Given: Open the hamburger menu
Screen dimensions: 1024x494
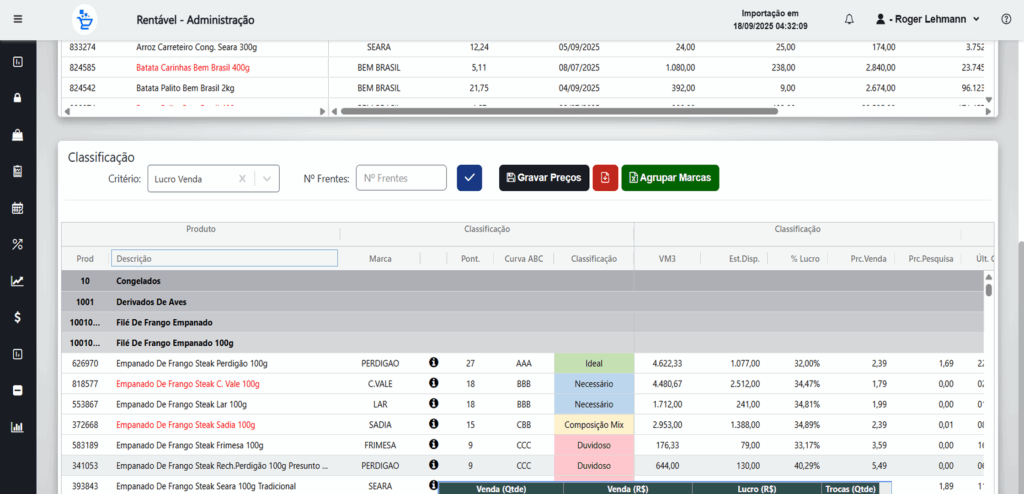Looking at the screenshot, I should point(17,19).
